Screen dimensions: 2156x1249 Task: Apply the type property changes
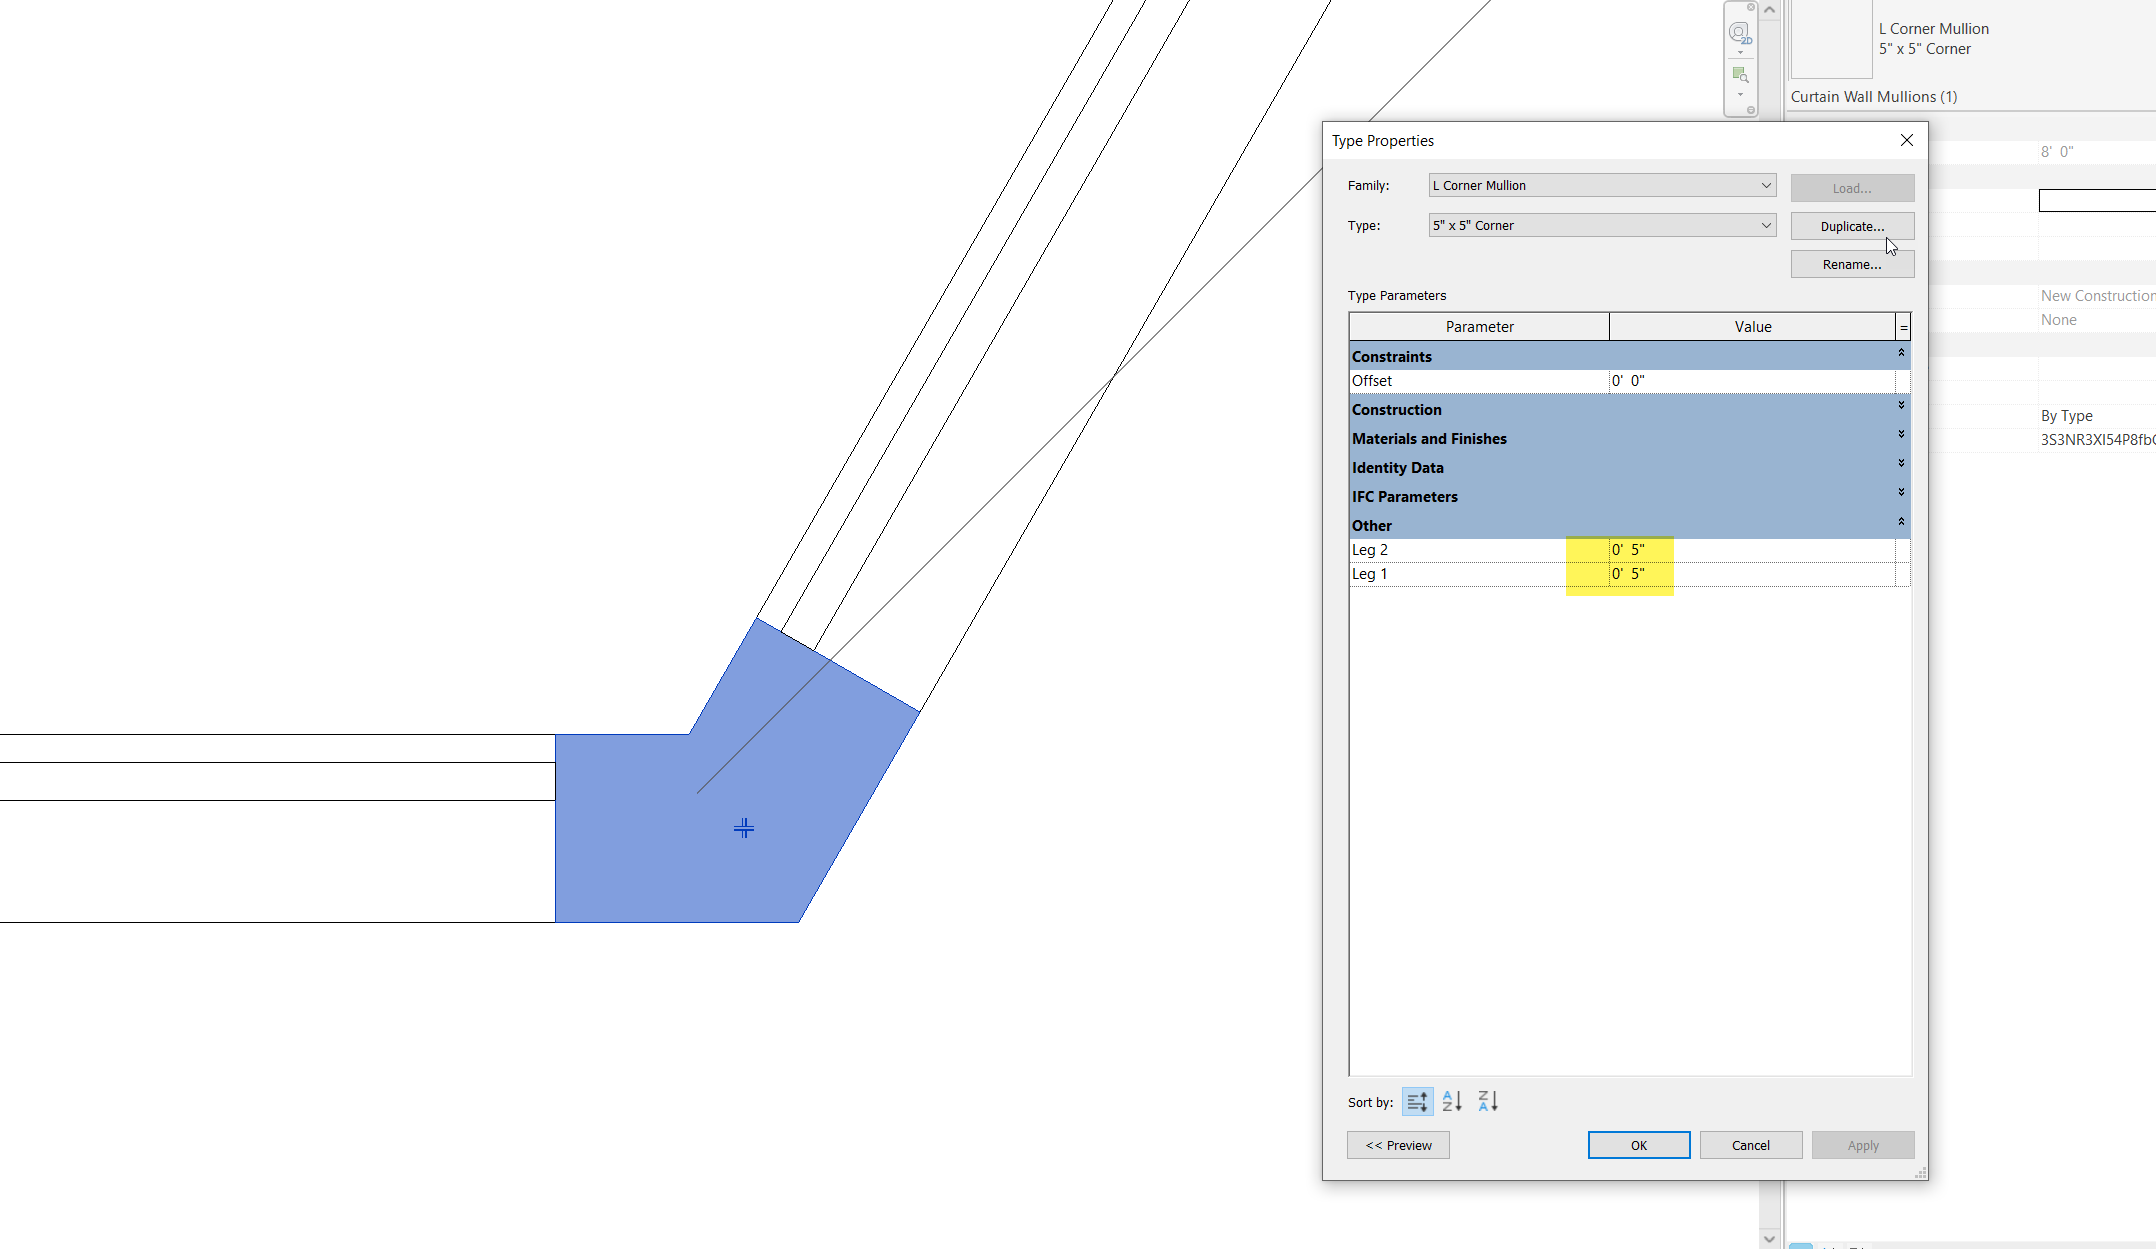pyautogui.click(x=1863, y=1144)
